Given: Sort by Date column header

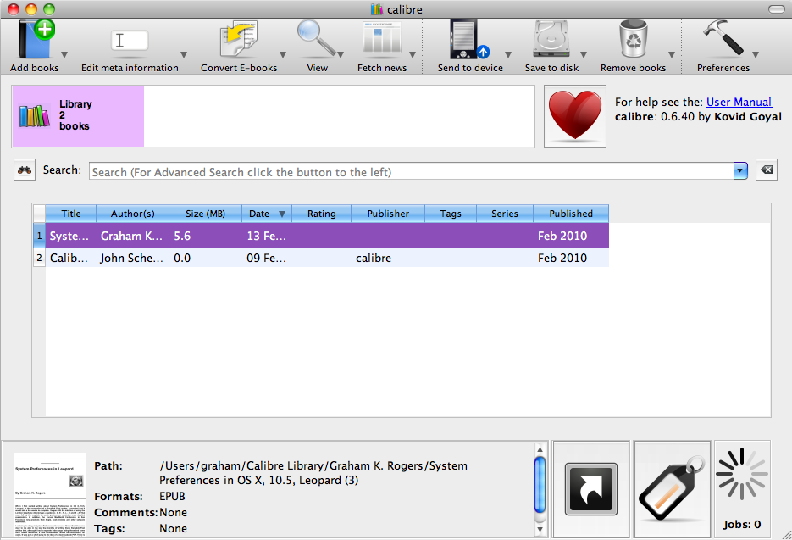Looking at the screenshot, I should tap(266, 214).
